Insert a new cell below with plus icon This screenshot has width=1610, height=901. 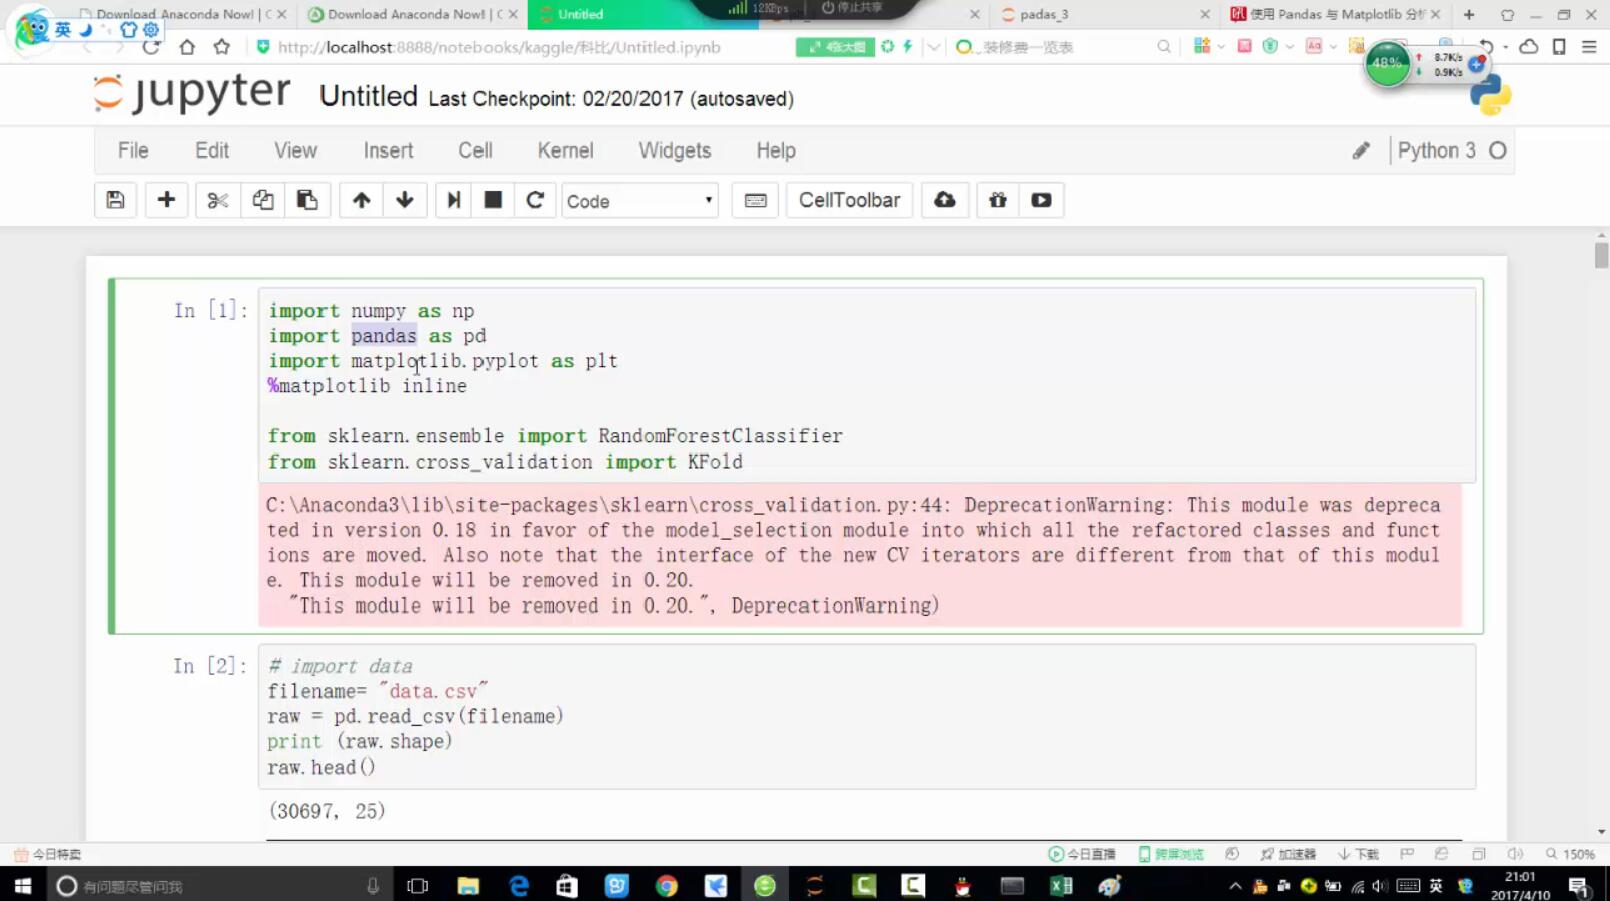(166, 201)
